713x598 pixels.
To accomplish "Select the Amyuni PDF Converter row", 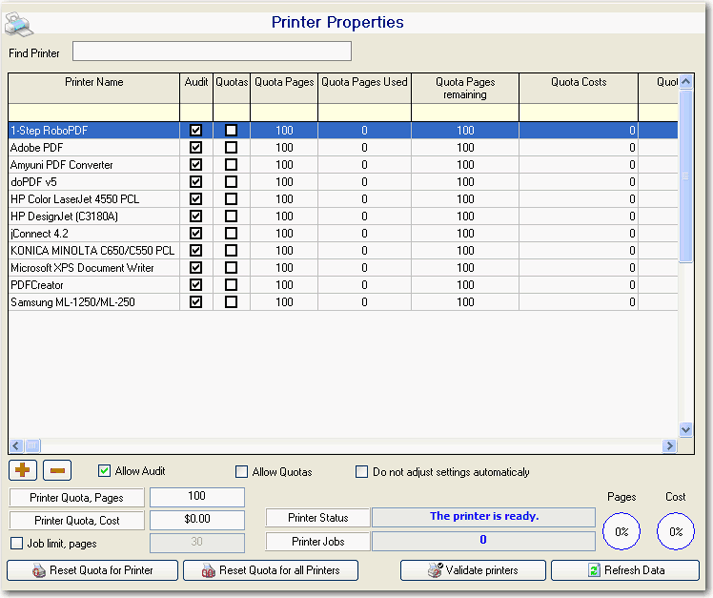I will point(343,165).
